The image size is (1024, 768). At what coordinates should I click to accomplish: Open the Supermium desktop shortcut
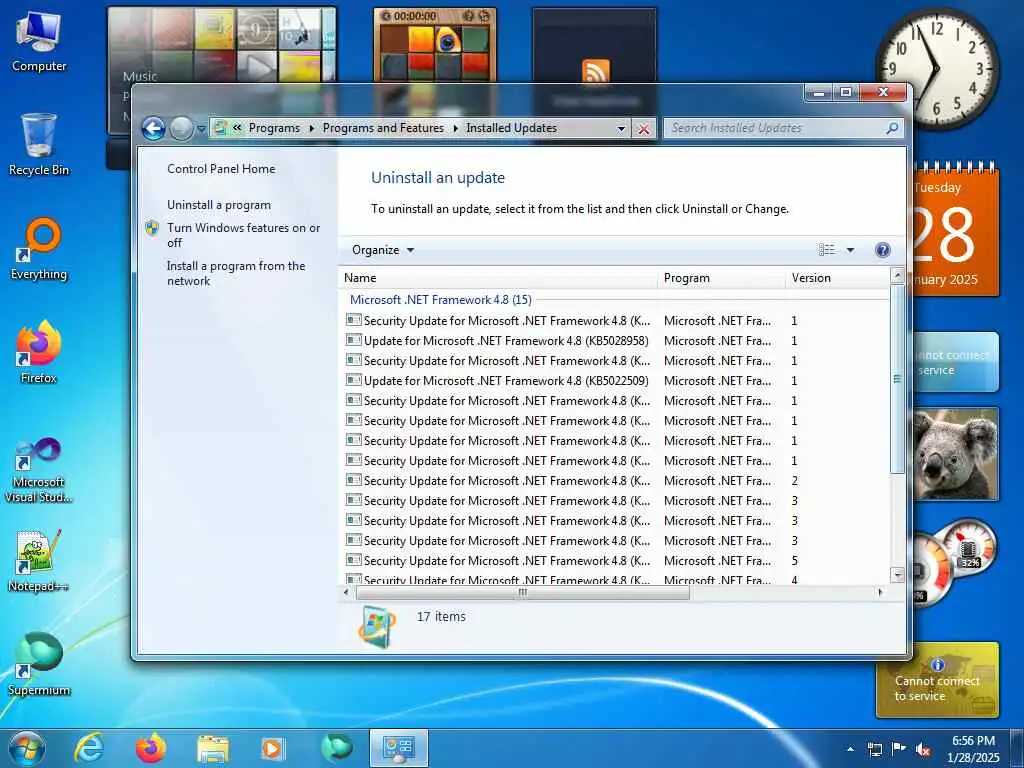[x=39, y=664]
